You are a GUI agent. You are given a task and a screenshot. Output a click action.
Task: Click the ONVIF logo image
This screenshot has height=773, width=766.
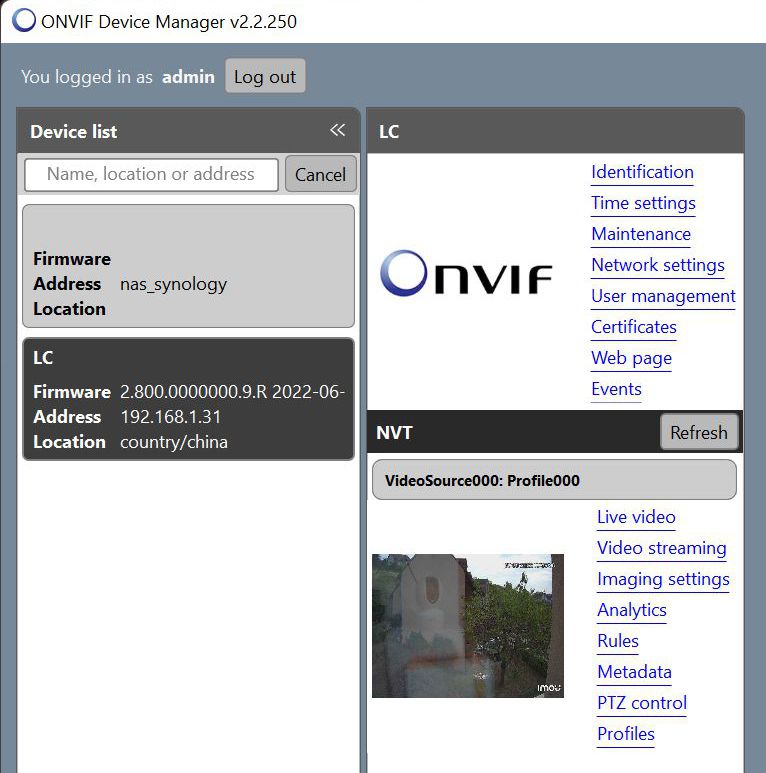466,273
